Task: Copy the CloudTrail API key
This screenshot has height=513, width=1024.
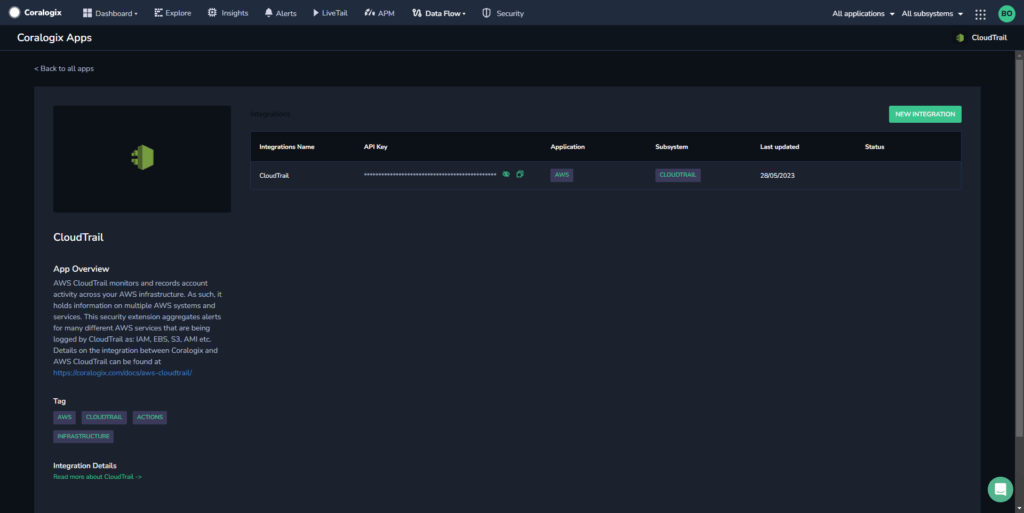Action: (520, 174)
